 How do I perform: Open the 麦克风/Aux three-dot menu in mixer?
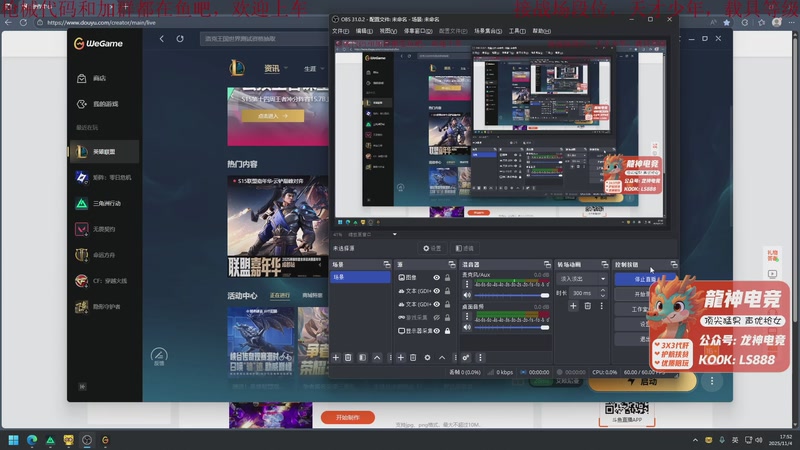point(467,285)
